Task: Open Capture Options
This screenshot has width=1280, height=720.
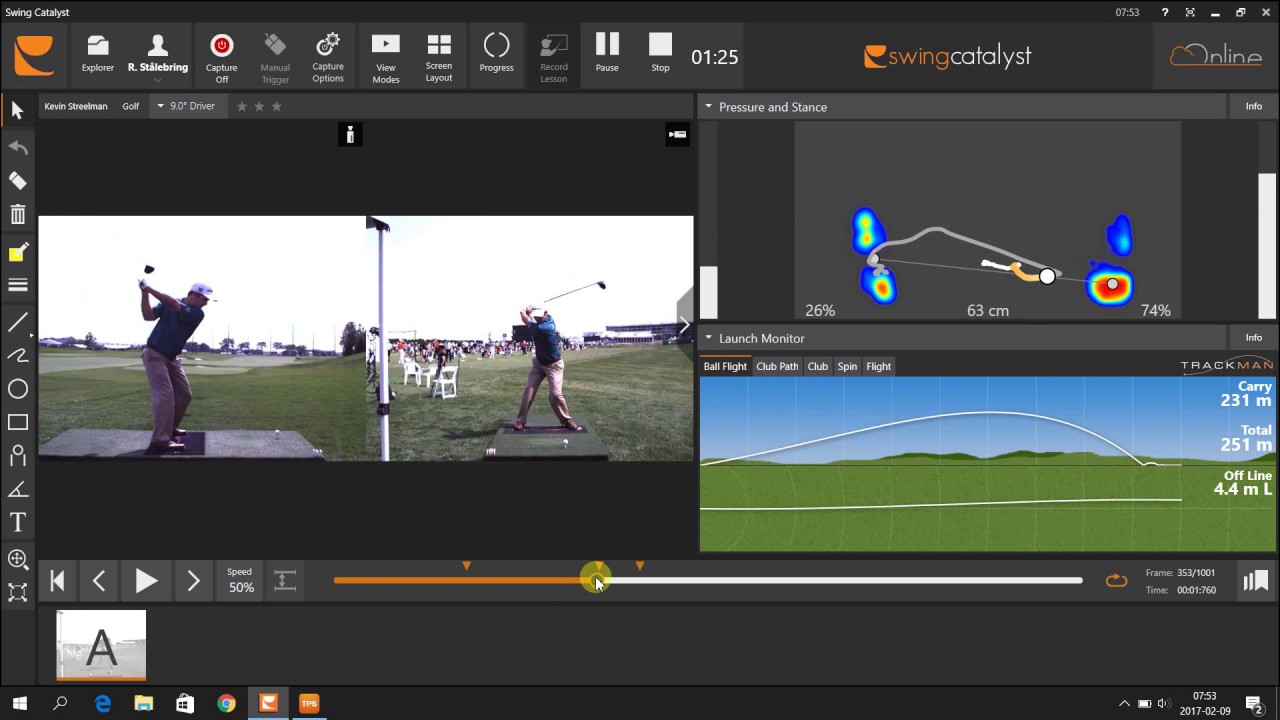Action: pyautogui.click(x=328, y=56)
